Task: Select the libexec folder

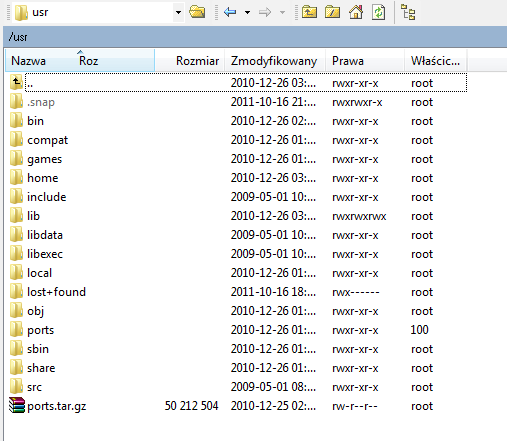Action: click(x=45, y=254)
